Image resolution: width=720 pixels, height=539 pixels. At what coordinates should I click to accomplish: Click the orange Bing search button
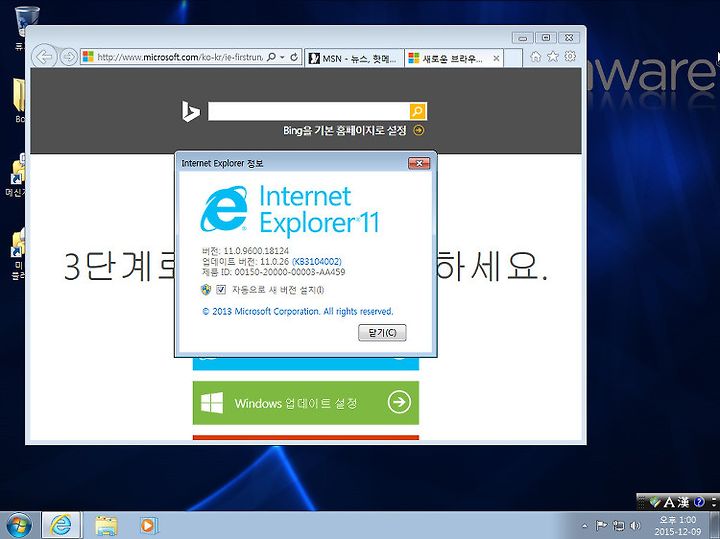click(x=418, y=112)
